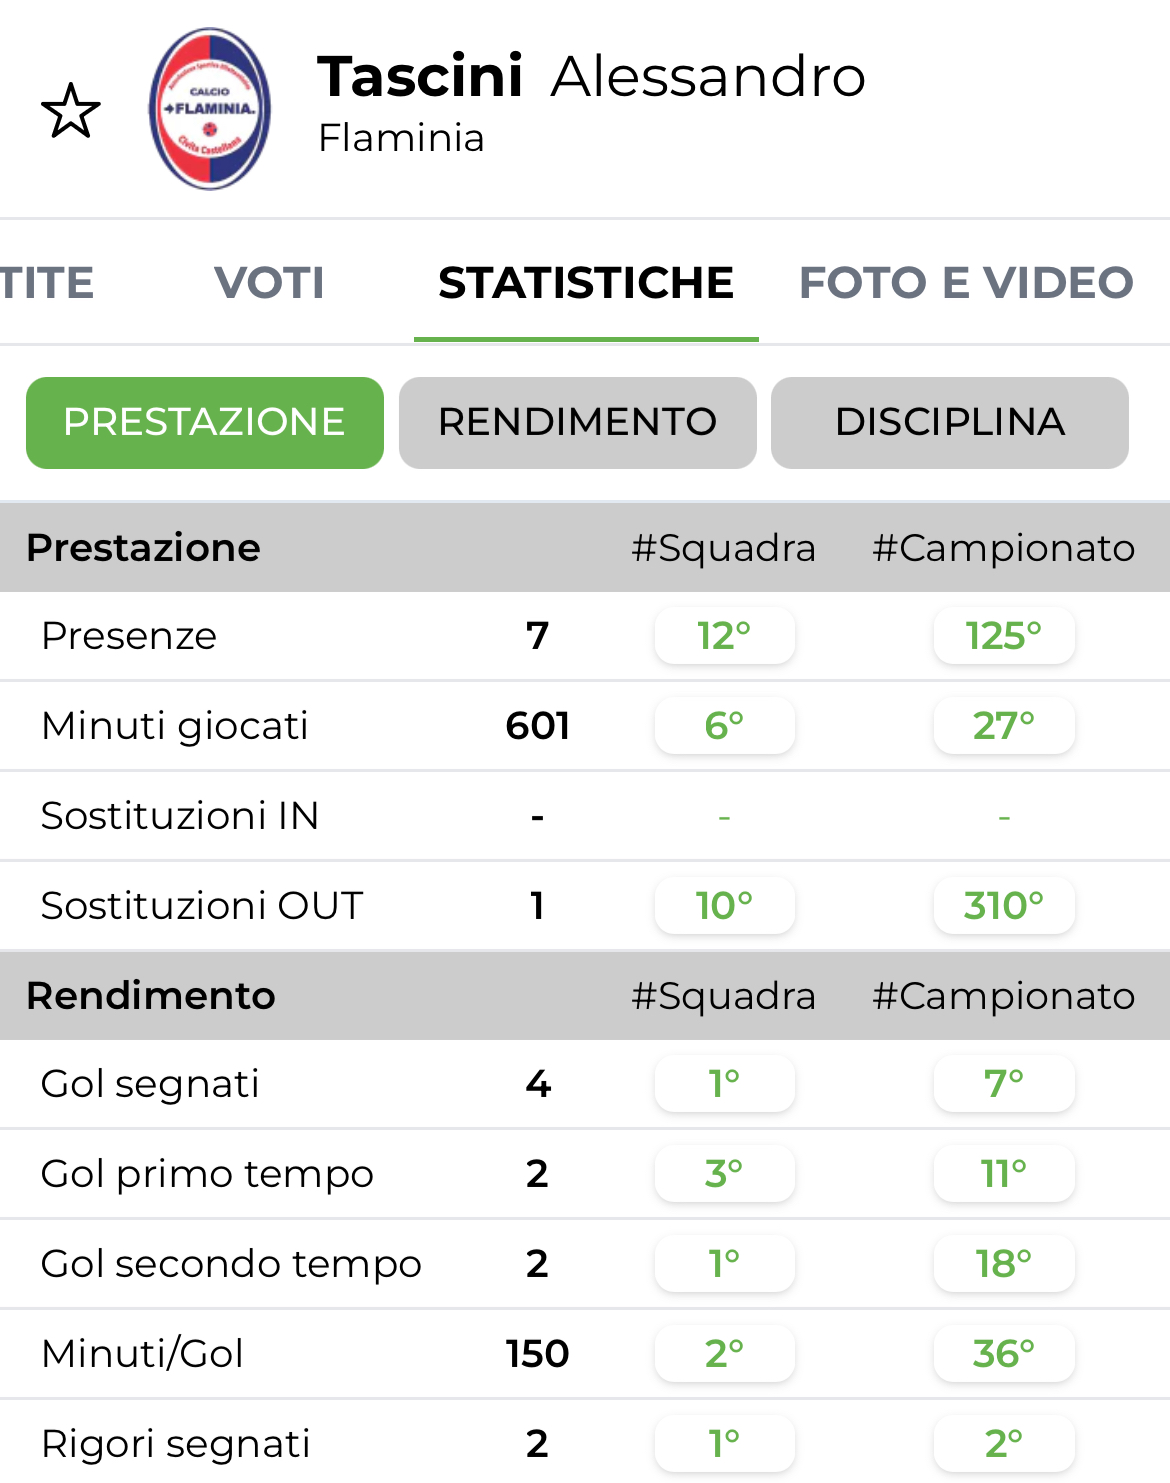Tap Minuti giocati championship rank 27°
Viewport: 1170px width, 1483px height.
[x=1004, y=726]
